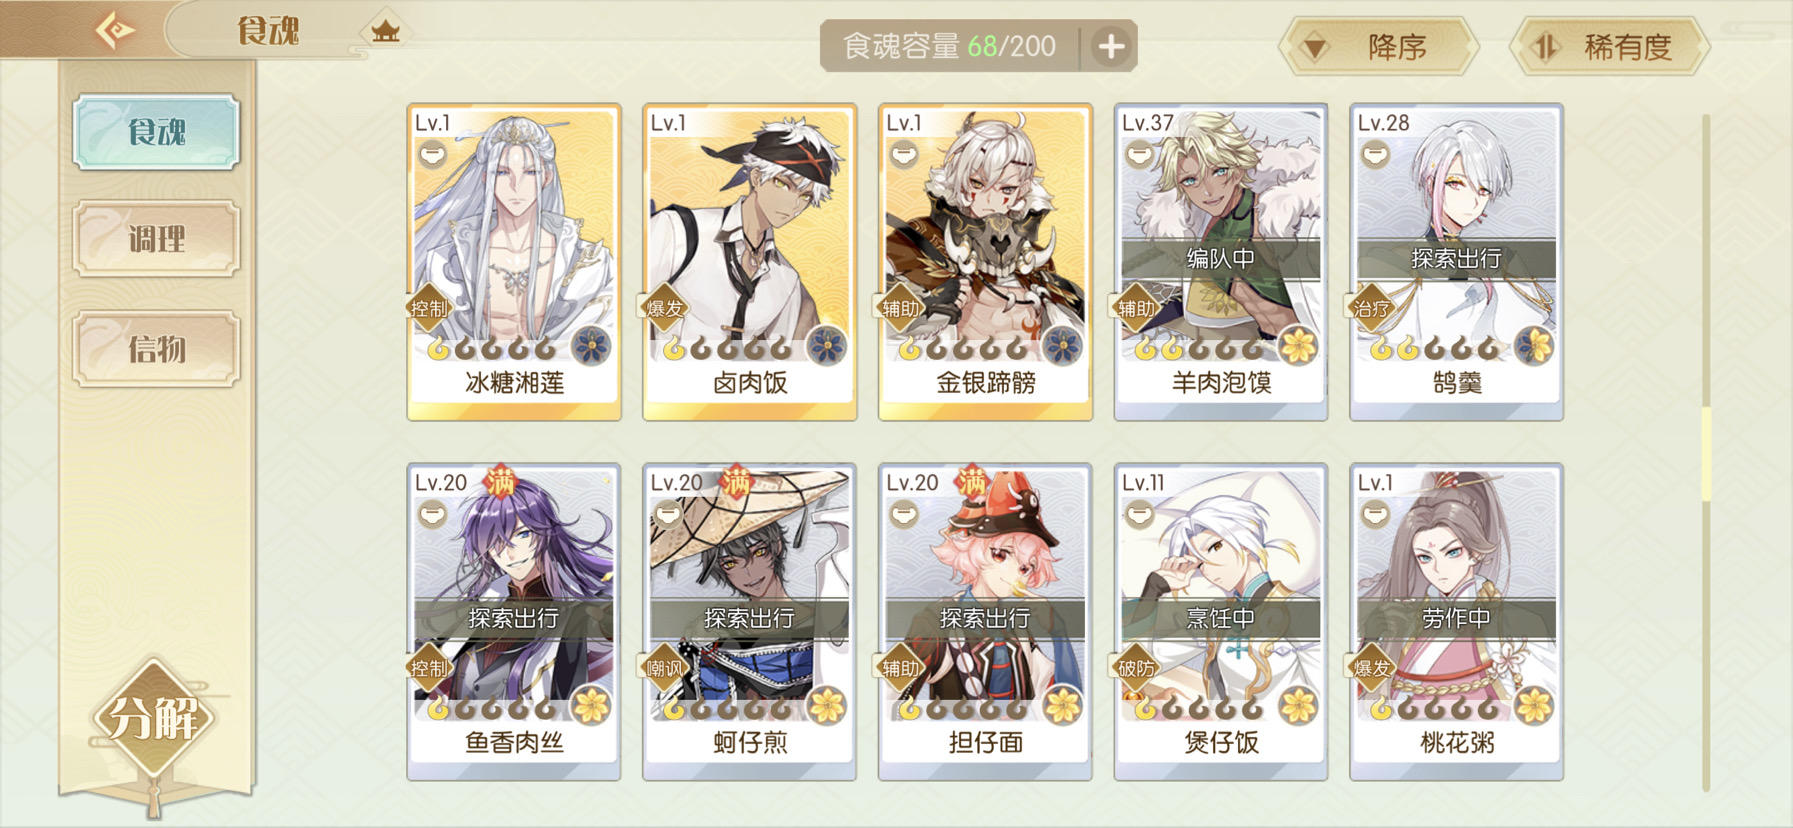Toggle the 降序 sort order
This screenshot has height=828, width=1793.
point(1379,46)
